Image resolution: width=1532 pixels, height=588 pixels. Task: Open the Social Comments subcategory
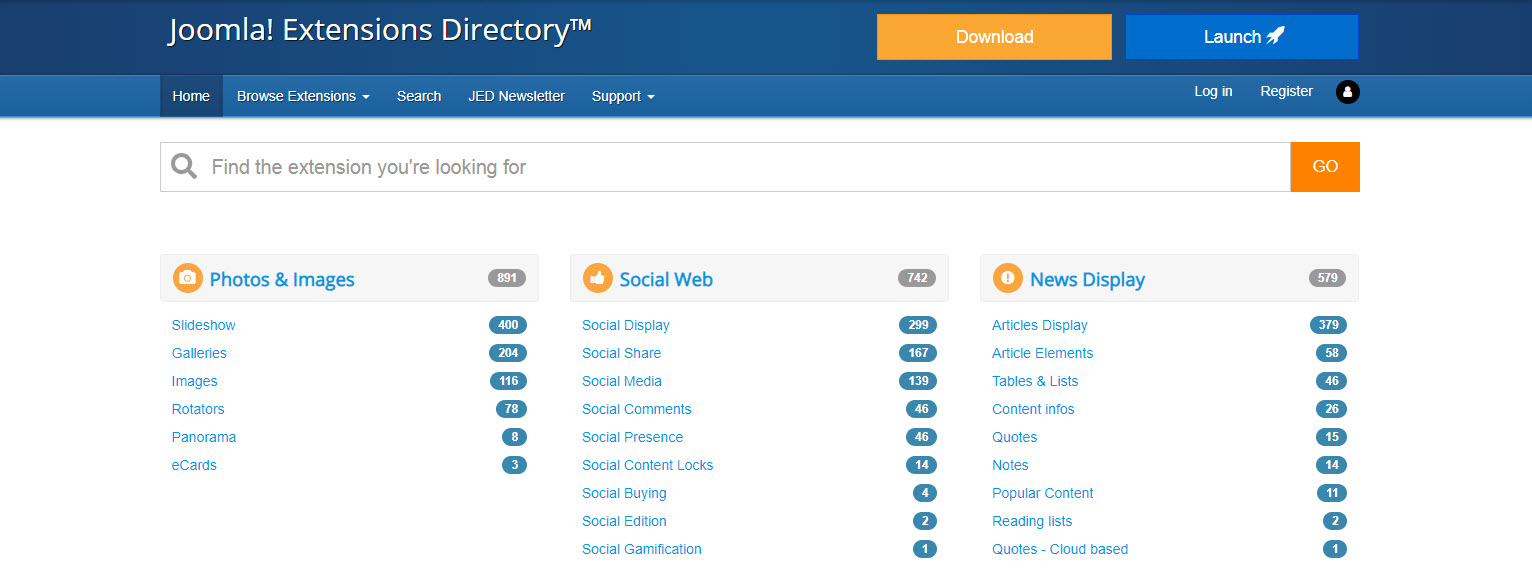tap(636, 409)
